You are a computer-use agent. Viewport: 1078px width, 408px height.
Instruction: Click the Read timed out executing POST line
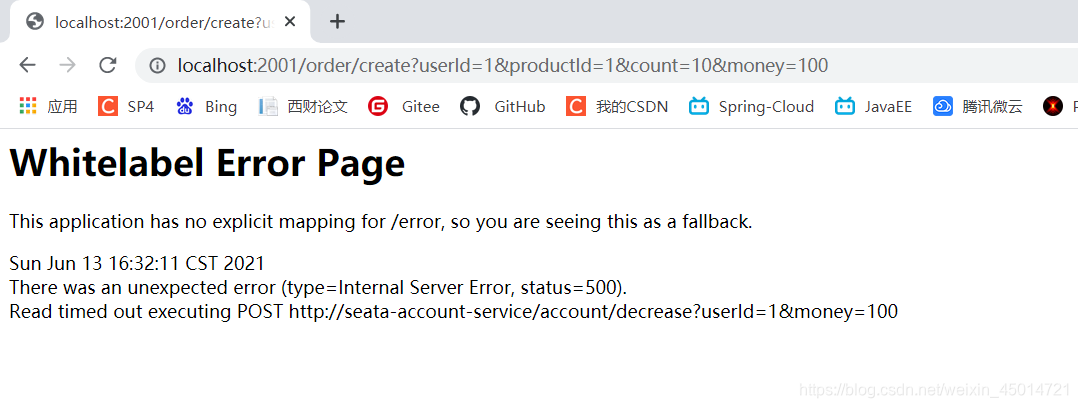point(454,312)
